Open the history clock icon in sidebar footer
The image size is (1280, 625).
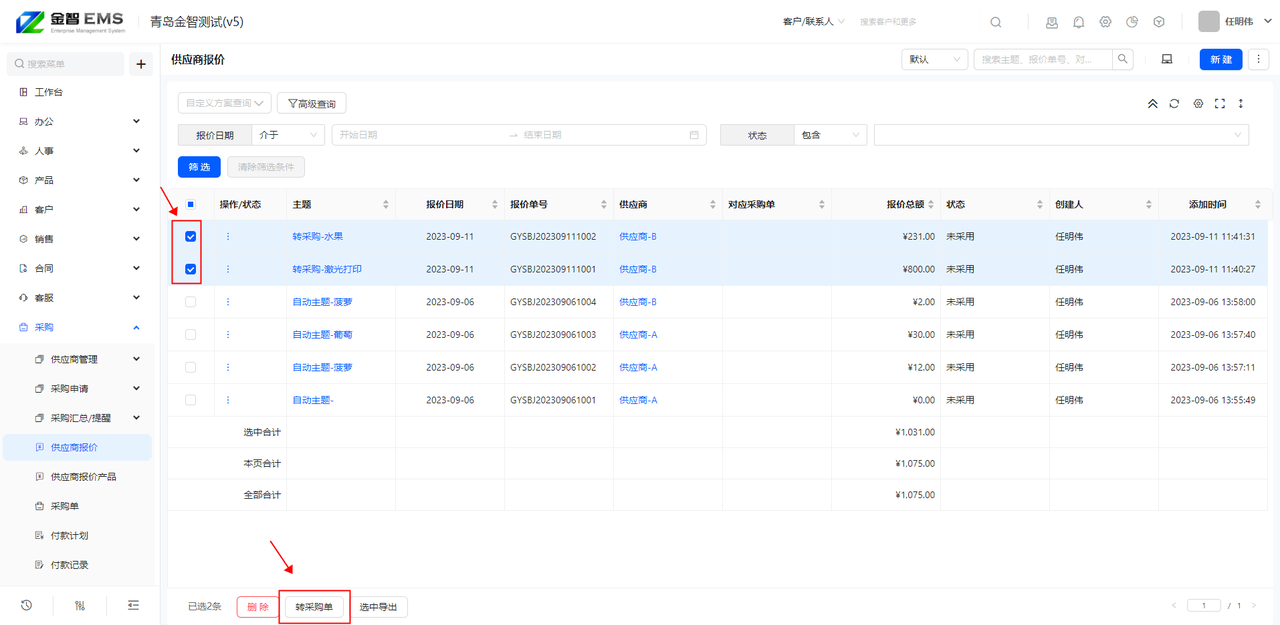coord(26,605)
